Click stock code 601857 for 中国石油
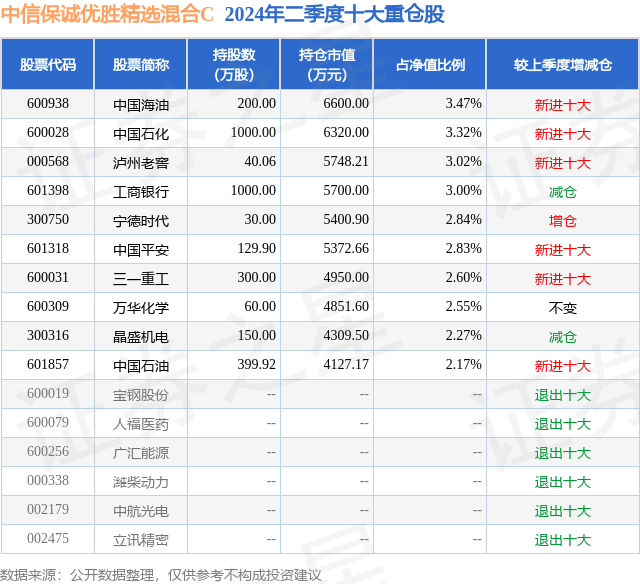640x584 pixels. (48, 364)
